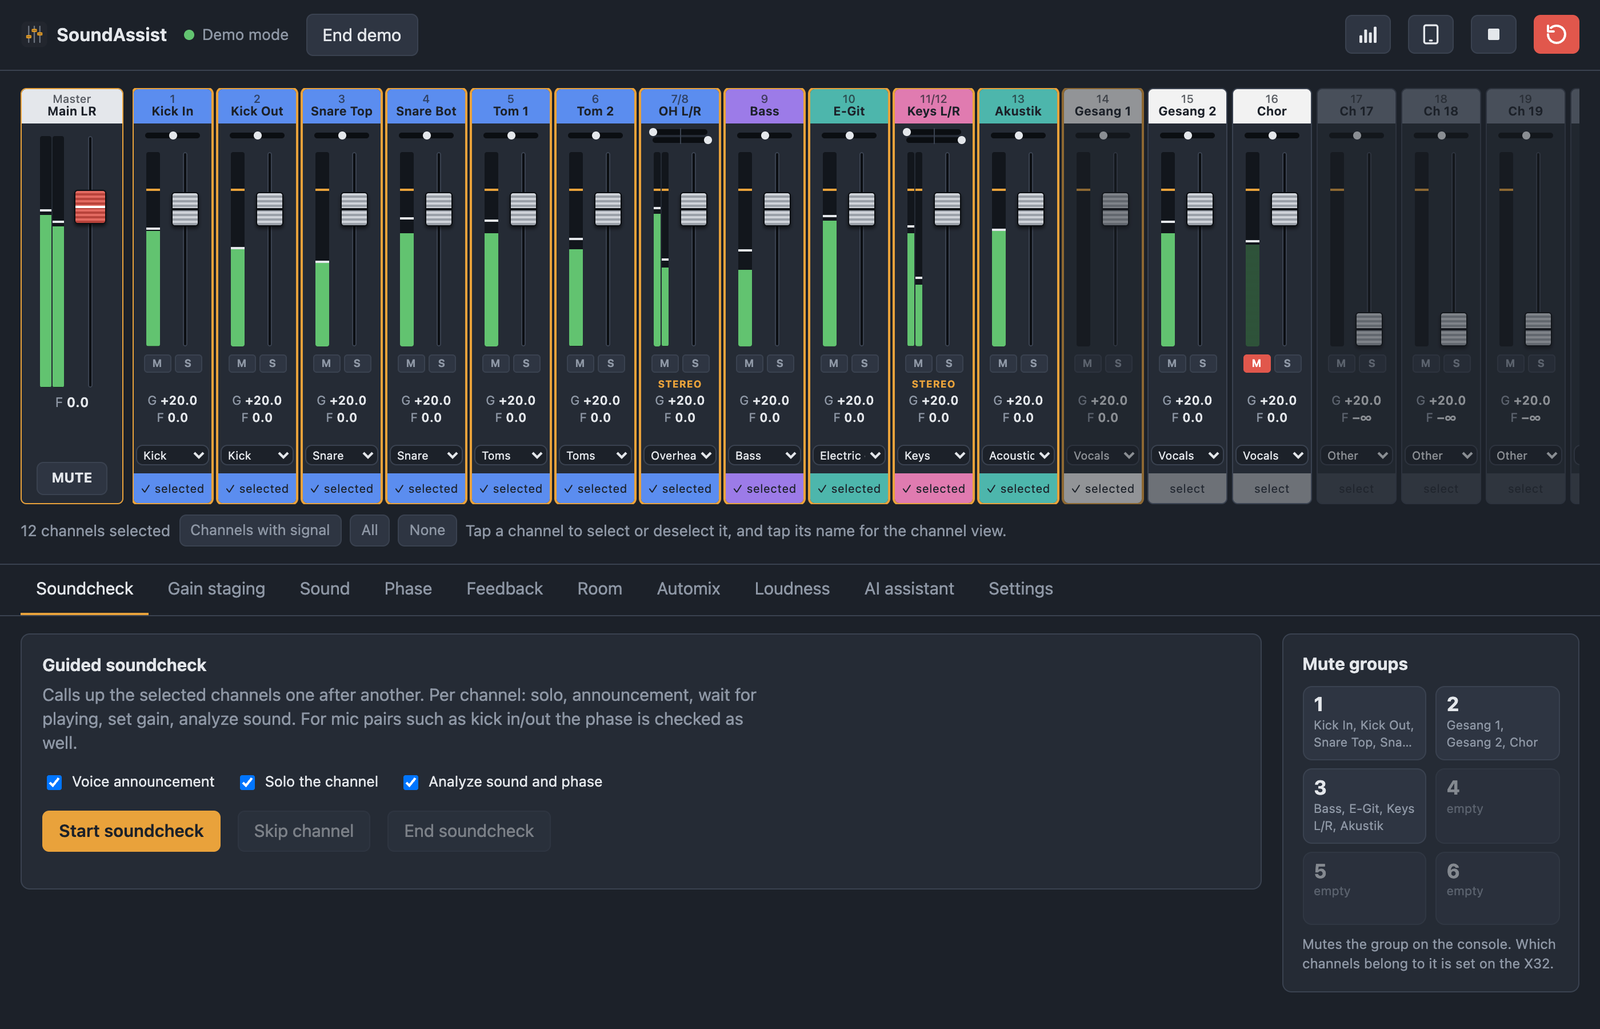Clear the selection with the None button
Viewport: 1600px width, 1029px height.
(x=427, y=530)
